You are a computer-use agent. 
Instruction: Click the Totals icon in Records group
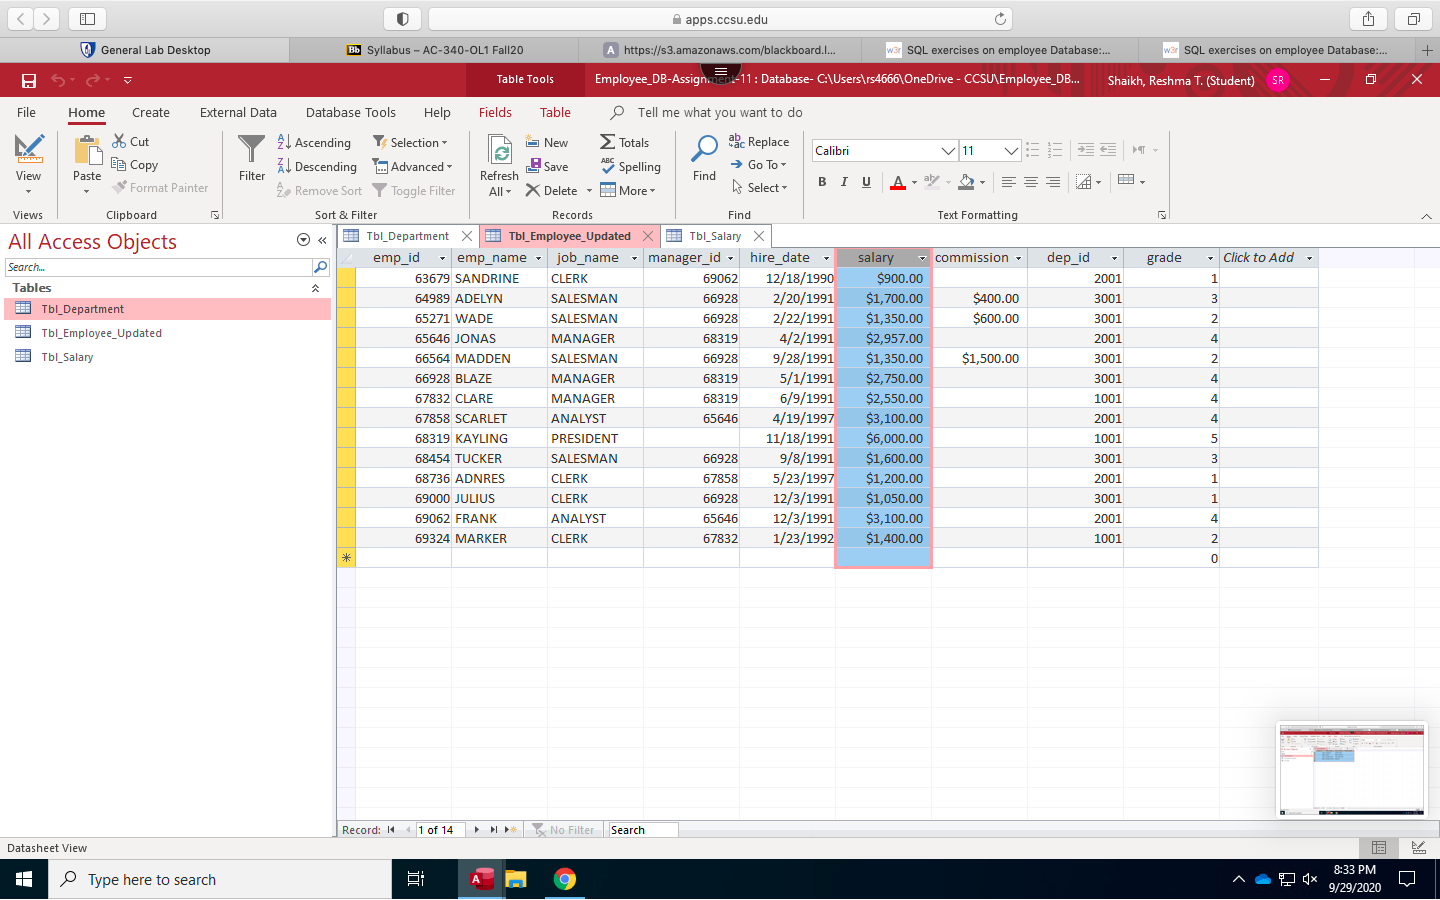[625, 142]
